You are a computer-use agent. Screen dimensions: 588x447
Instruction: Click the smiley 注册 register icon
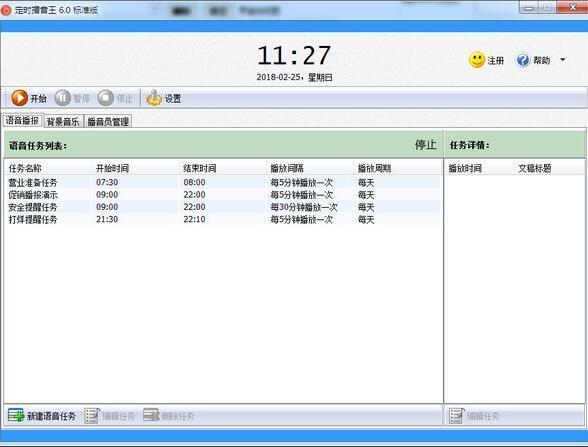[477, 60]
